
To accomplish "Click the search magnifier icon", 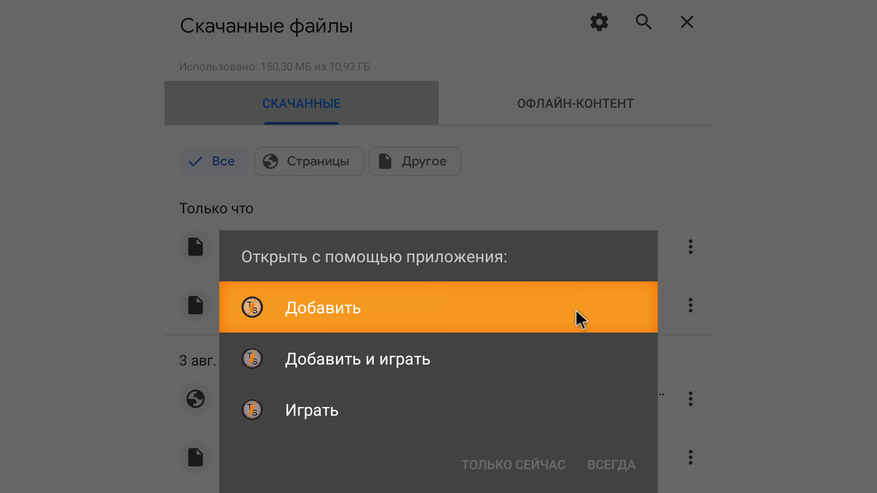I will 643,22.
